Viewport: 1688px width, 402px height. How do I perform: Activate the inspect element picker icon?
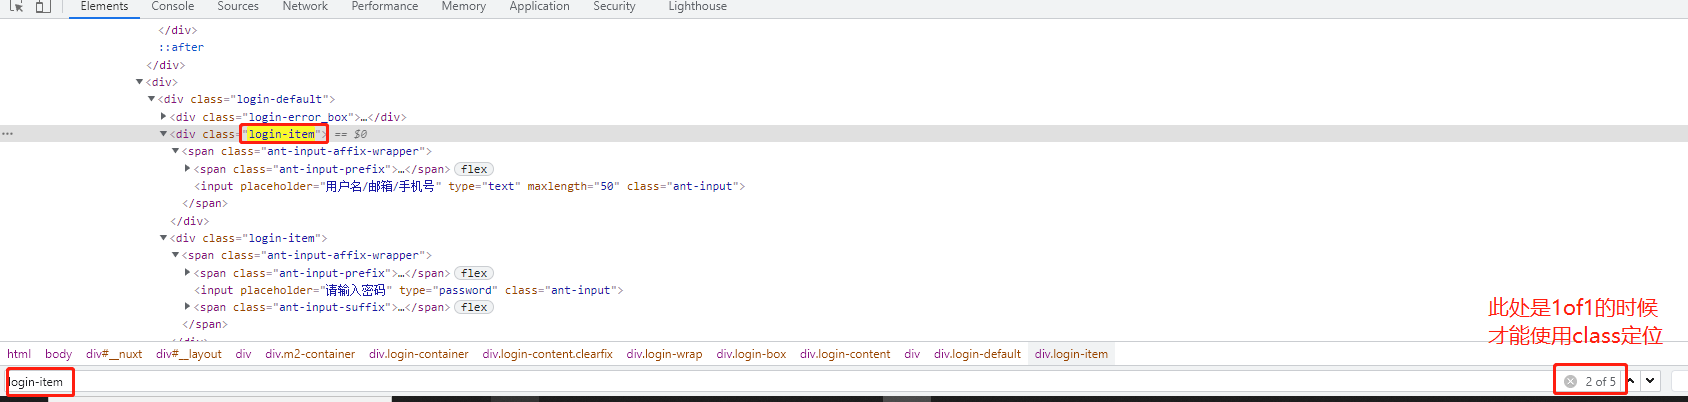pos(16,6)
